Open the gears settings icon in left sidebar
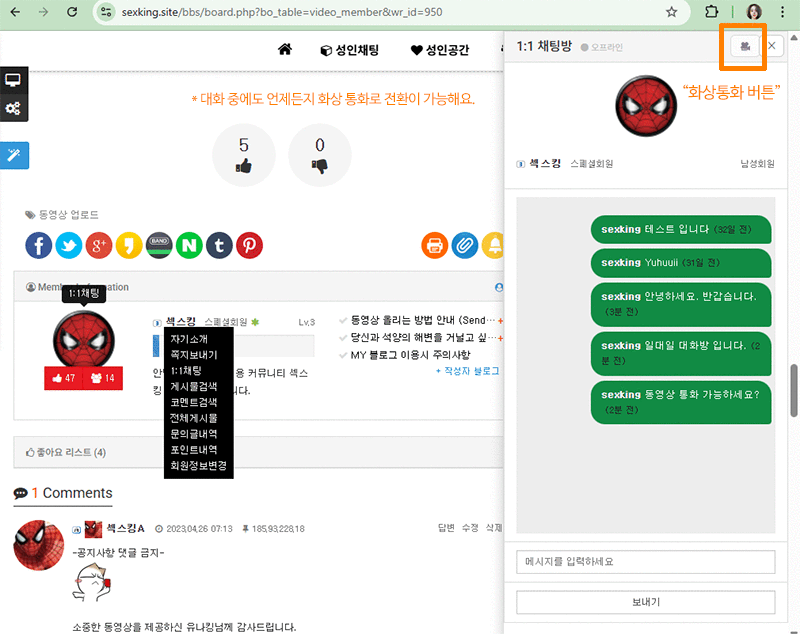The width and height of the screenshot is (800, 634). click(x=14, y=108)
